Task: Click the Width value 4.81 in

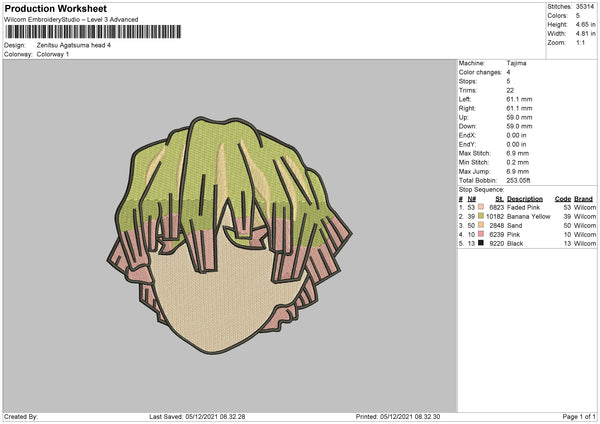Action: [585, 34]
